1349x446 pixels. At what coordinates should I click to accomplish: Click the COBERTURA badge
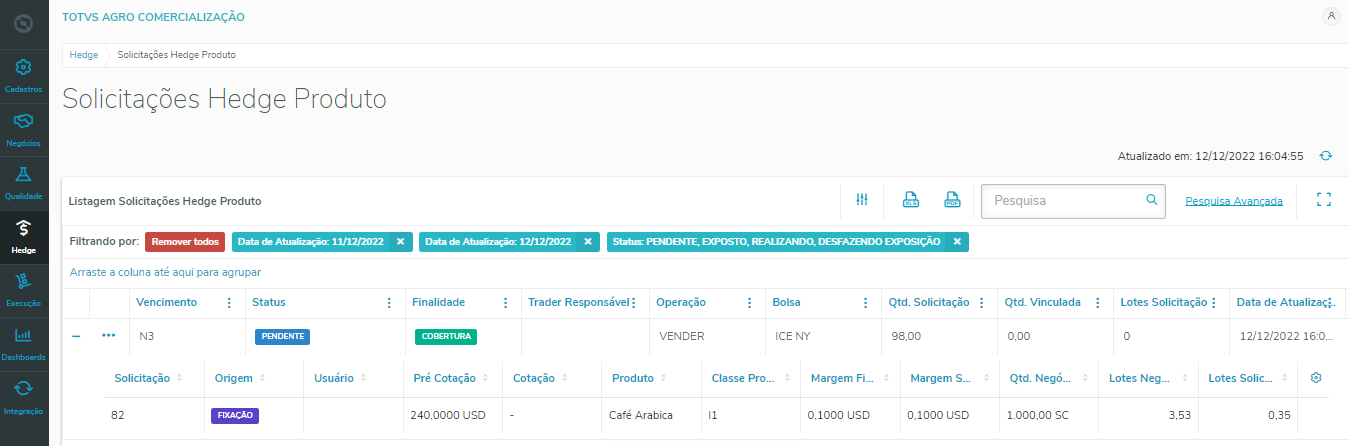tap(446, 336)
